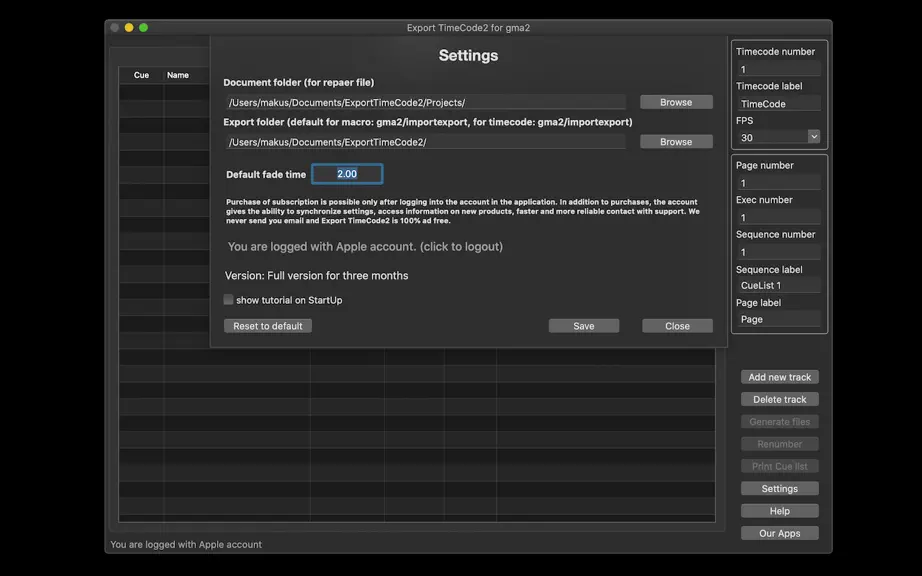The height and width of the screenshot is (576, 922).
Task: Save the settings
Action: coord(584,326)
